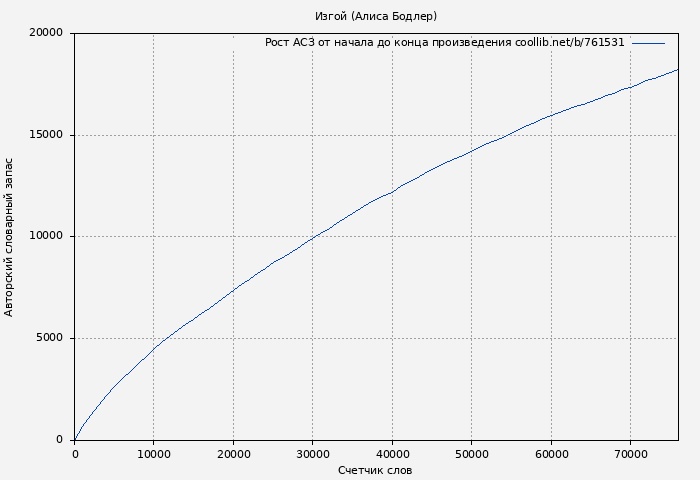Click the x-axis label "Счетчик слов"

[375, 470]
